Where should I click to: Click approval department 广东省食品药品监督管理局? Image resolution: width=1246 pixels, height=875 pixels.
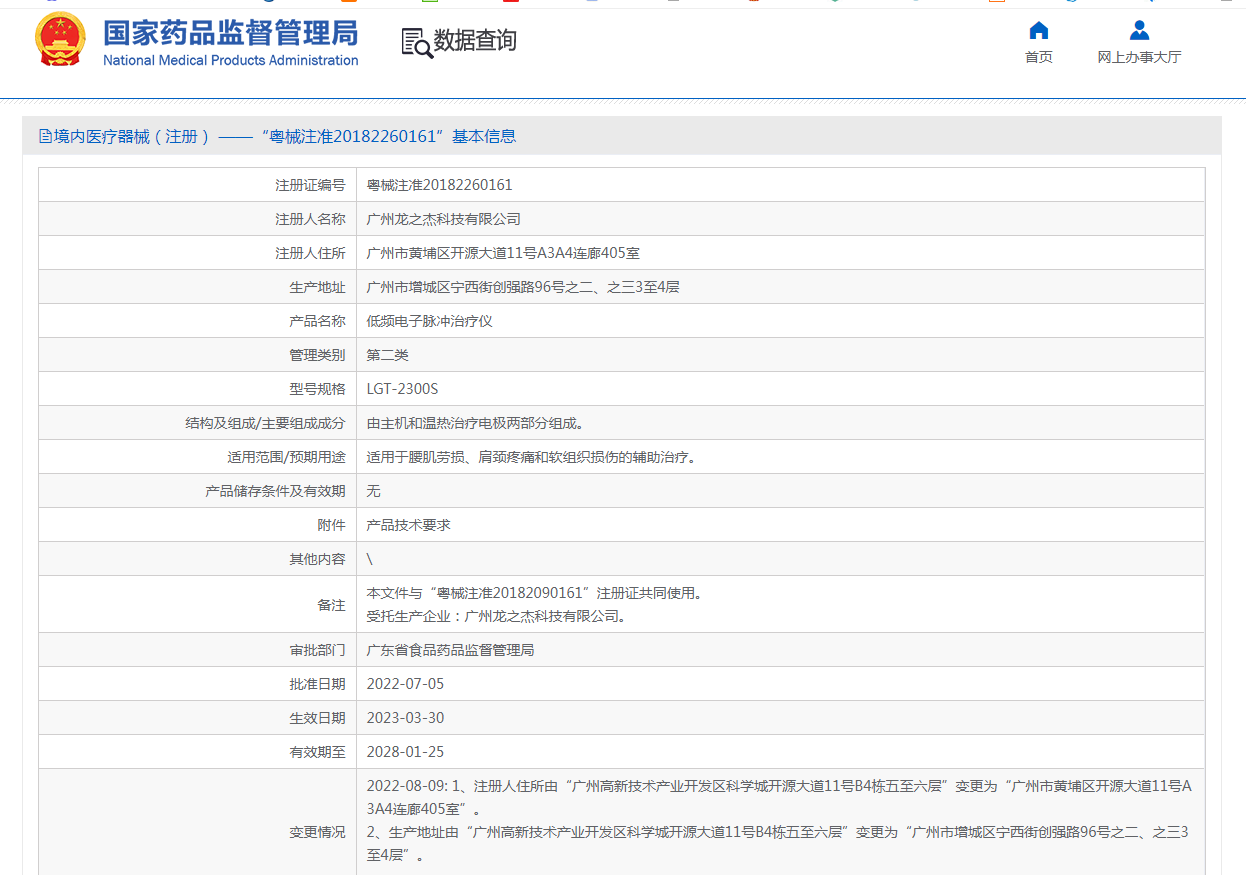(450, 650)
